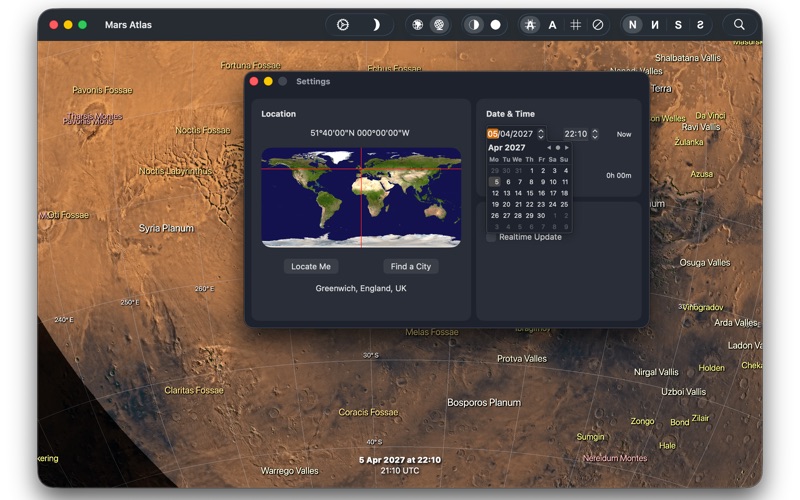This screenshot has width=800, height=500.
Task: Click the Uzboi Vallis map label
Action: coord(684,392)
